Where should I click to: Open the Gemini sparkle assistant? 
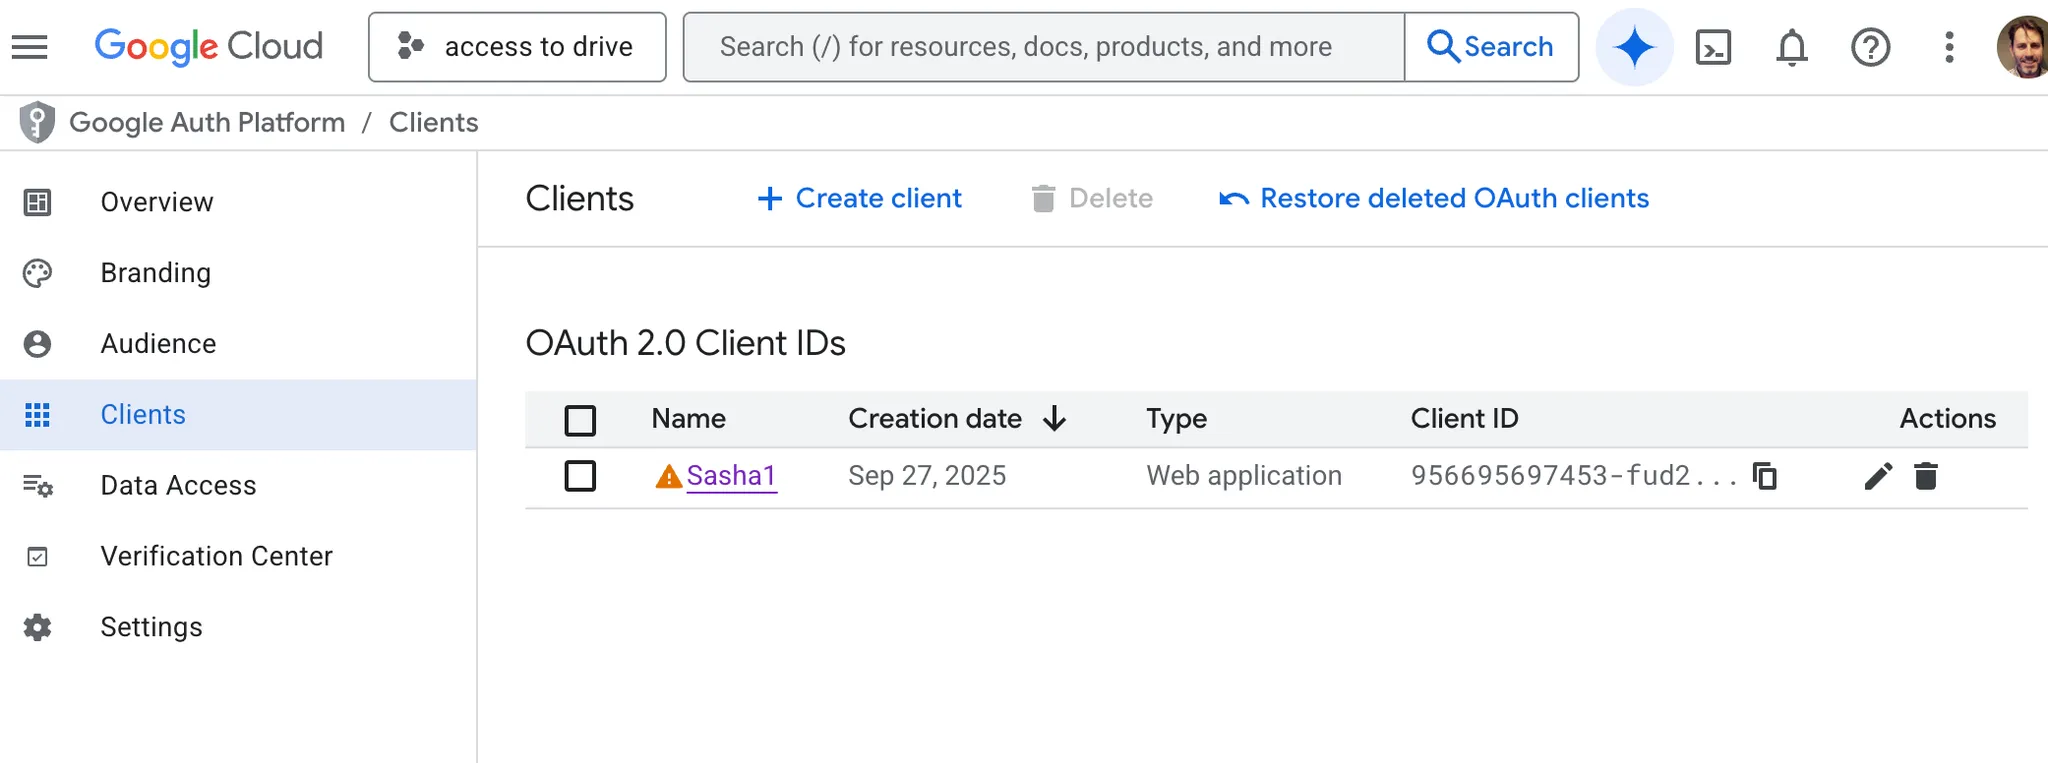(x=1634, y=47)
